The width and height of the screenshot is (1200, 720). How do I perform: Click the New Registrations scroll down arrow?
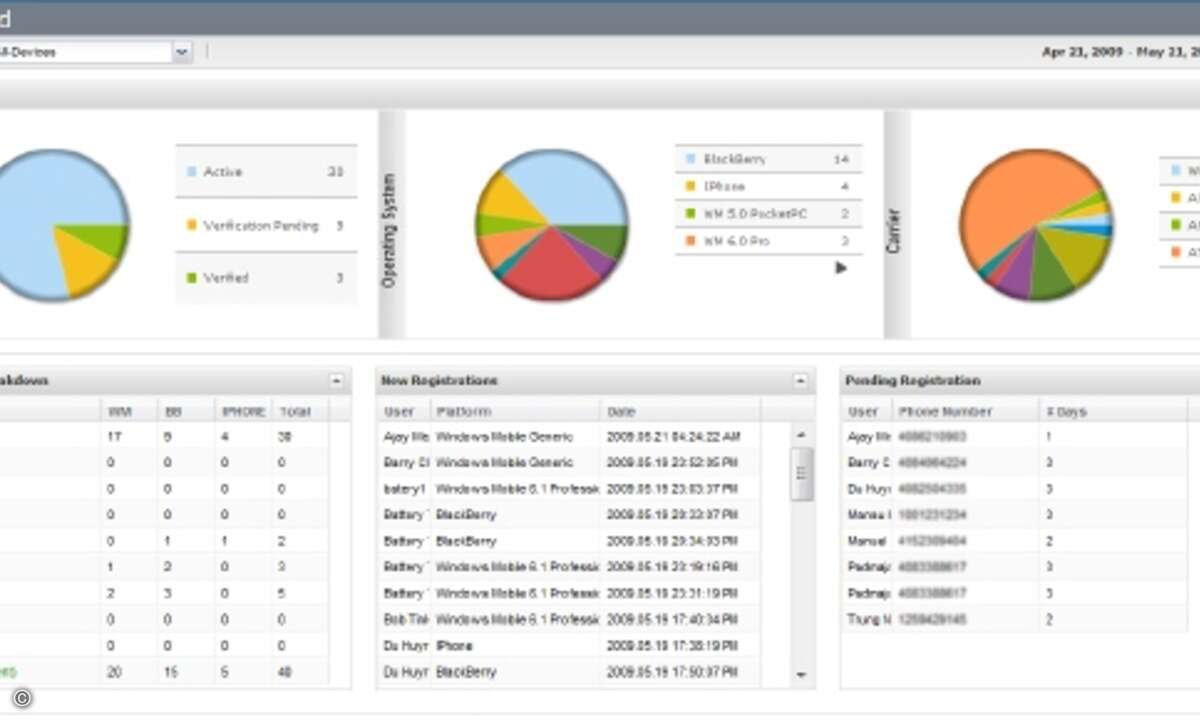800,675
